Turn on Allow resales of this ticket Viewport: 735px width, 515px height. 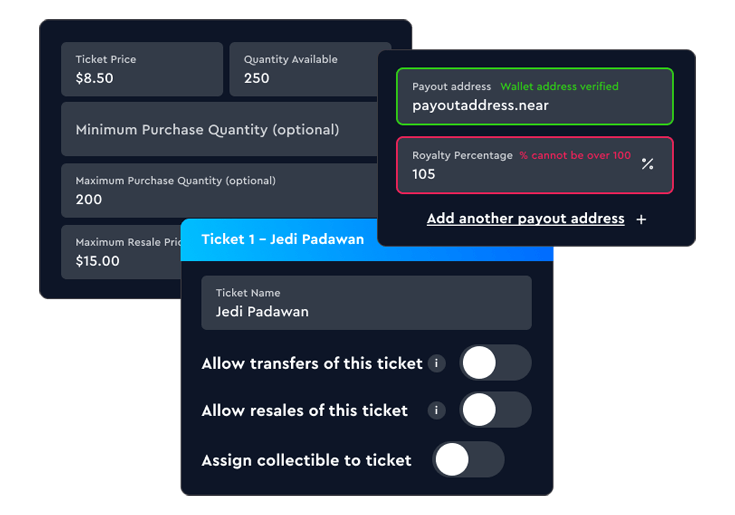(x=495, y=410)
